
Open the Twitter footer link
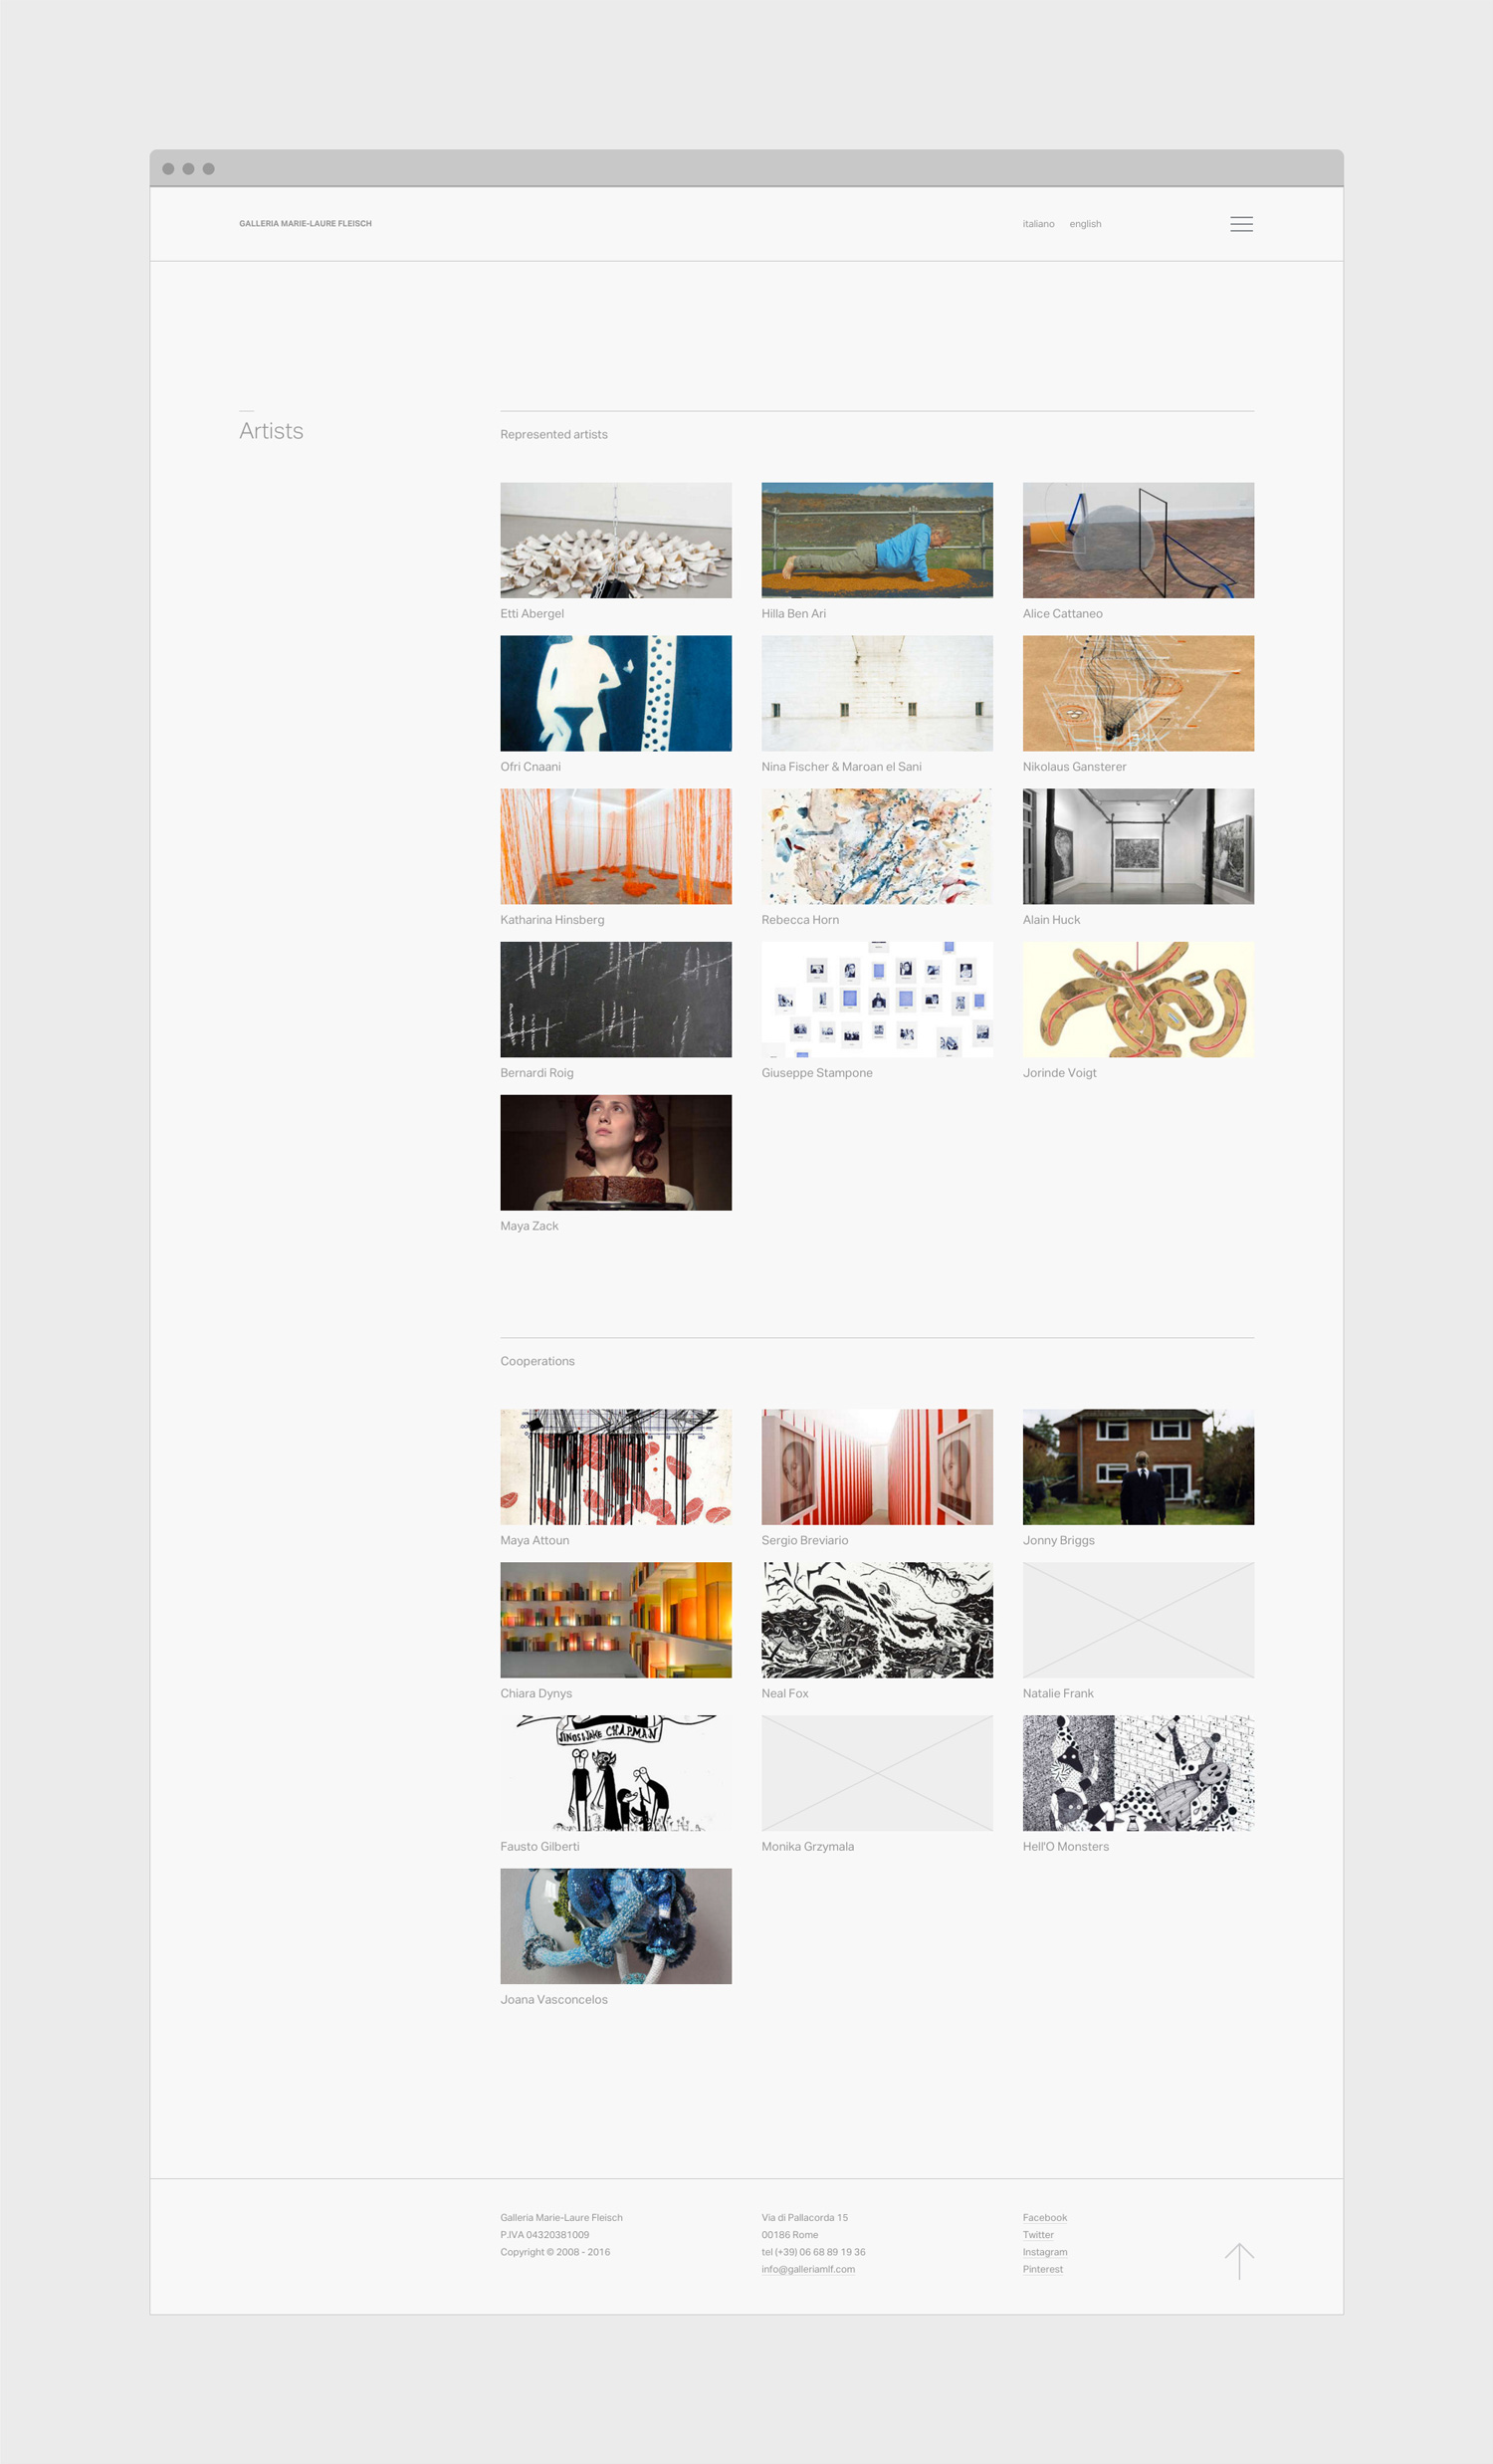(1038, 2234)
